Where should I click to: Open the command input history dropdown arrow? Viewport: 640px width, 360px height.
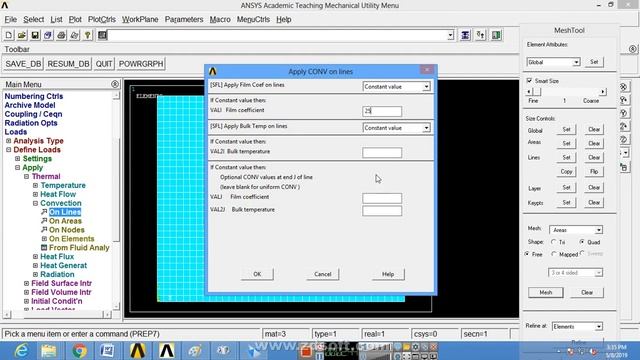click(450, 35)
